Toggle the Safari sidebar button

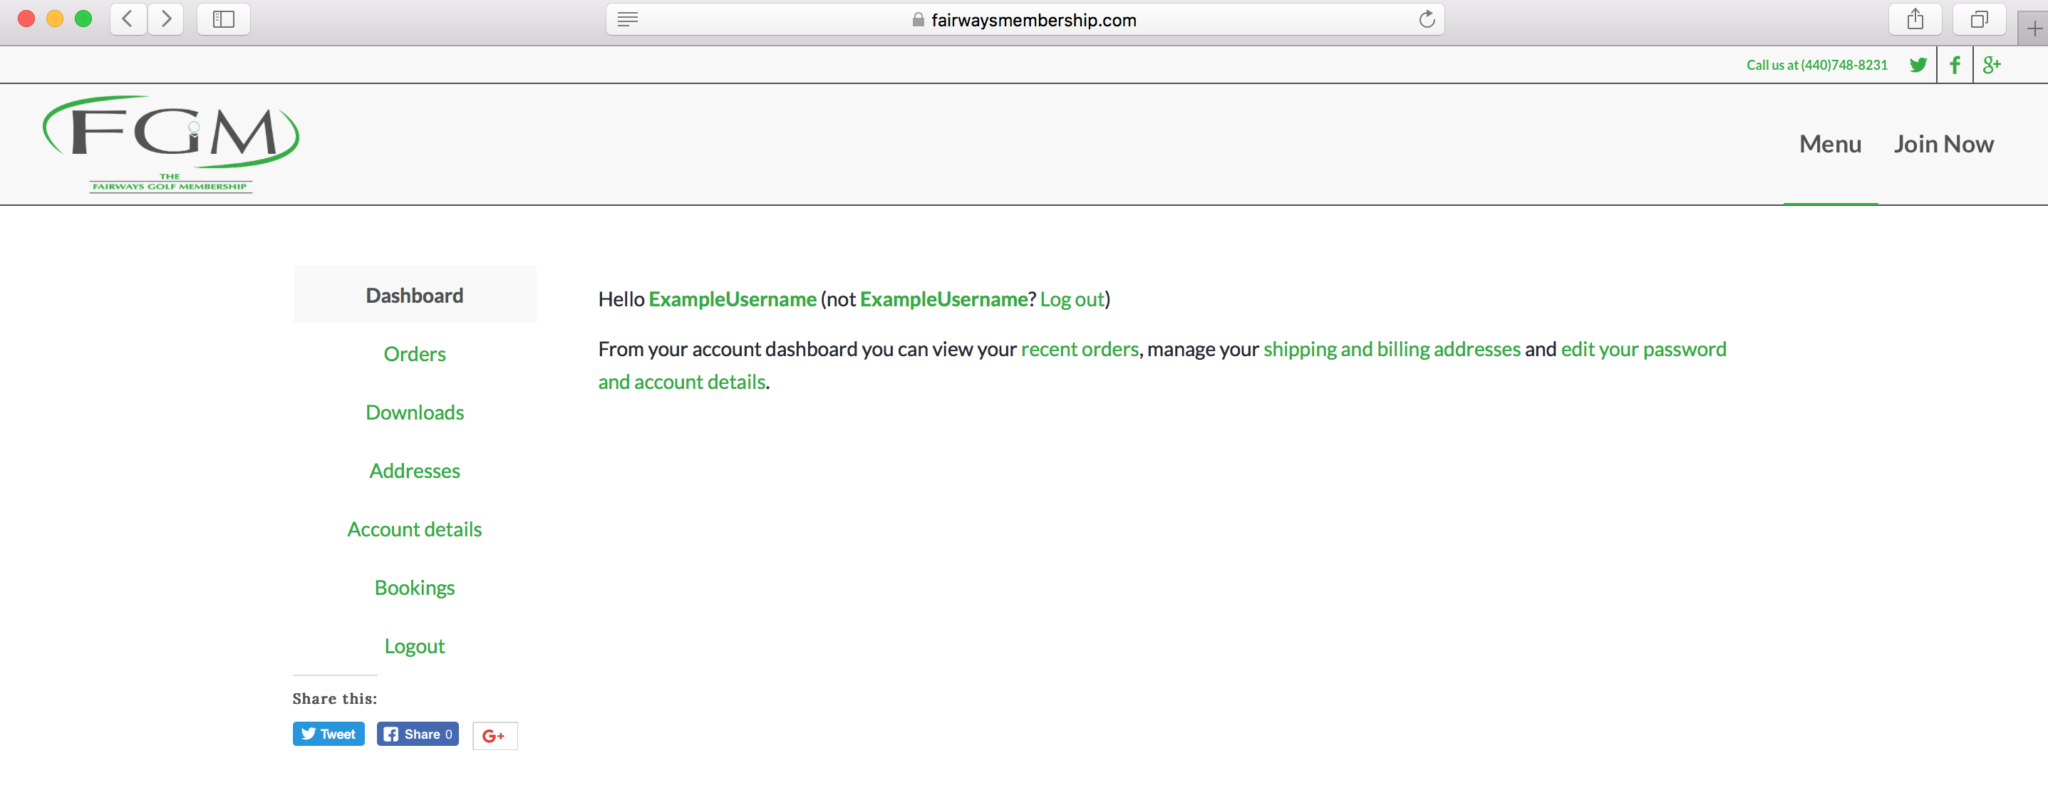point(223,19)
